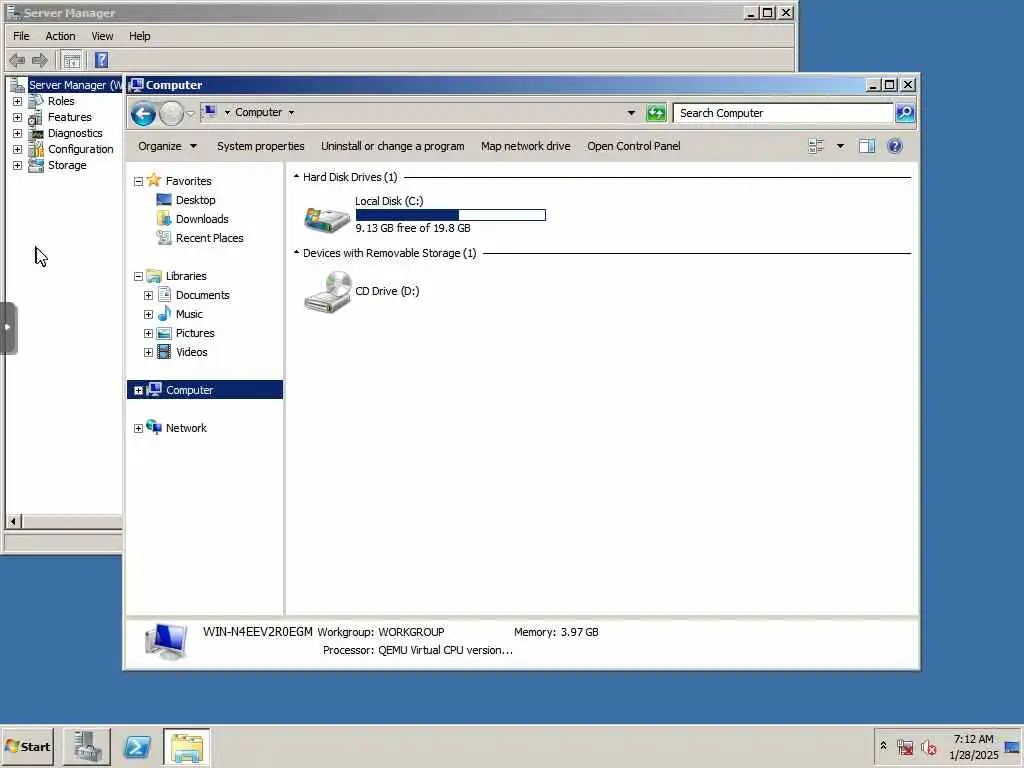Collapse Hard Disk Drives group

tap(296, 176)
